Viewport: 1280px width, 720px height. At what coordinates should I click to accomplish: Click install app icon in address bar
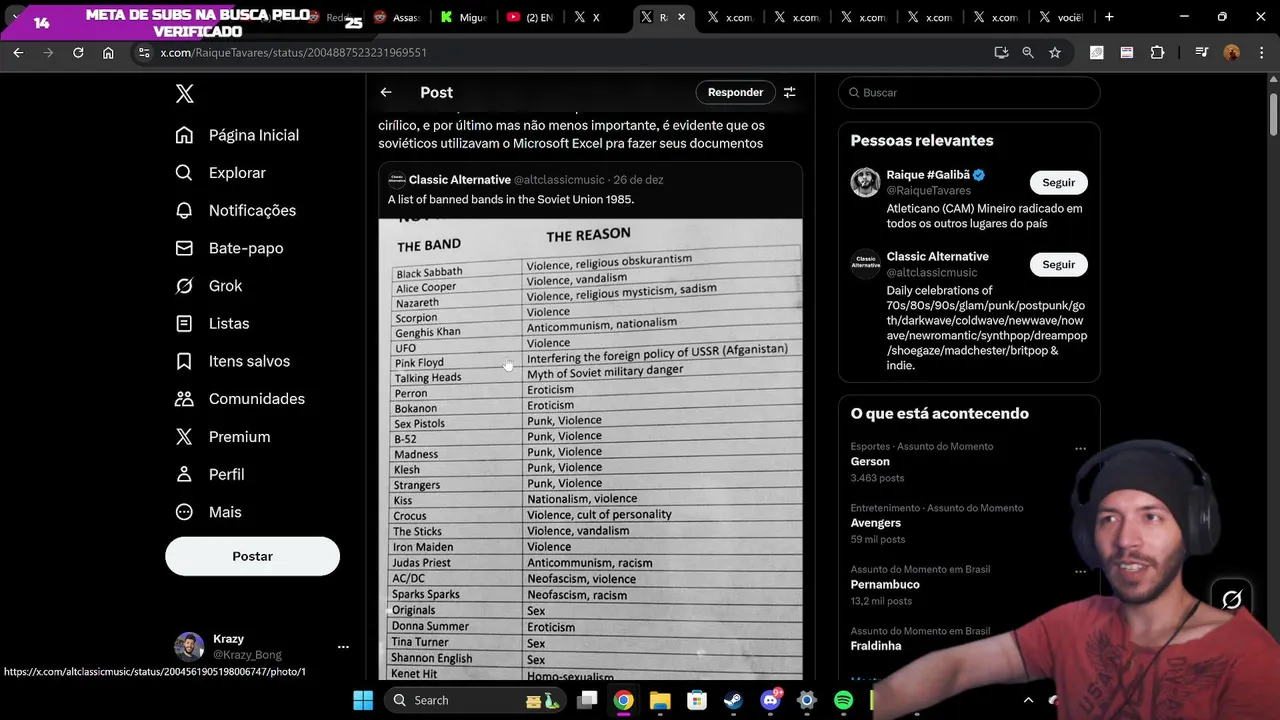pyautogui.click(x=1001, y=53)
